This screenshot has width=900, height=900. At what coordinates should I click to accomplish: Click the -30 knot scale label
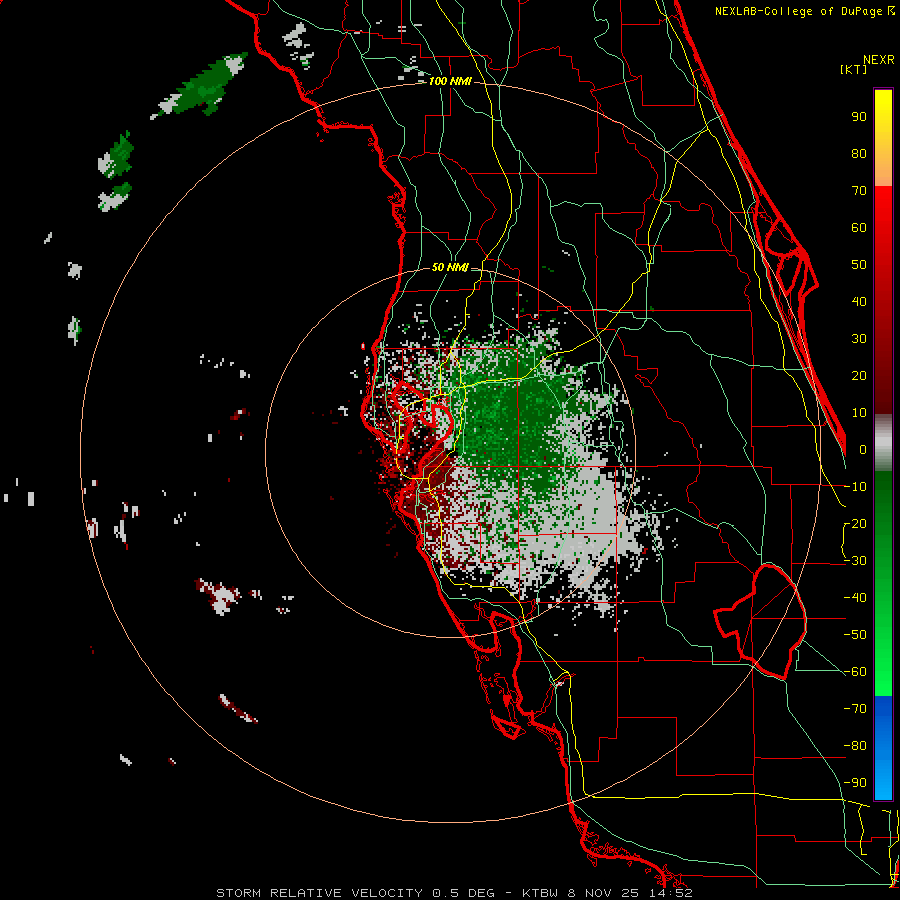click(855, 561)
